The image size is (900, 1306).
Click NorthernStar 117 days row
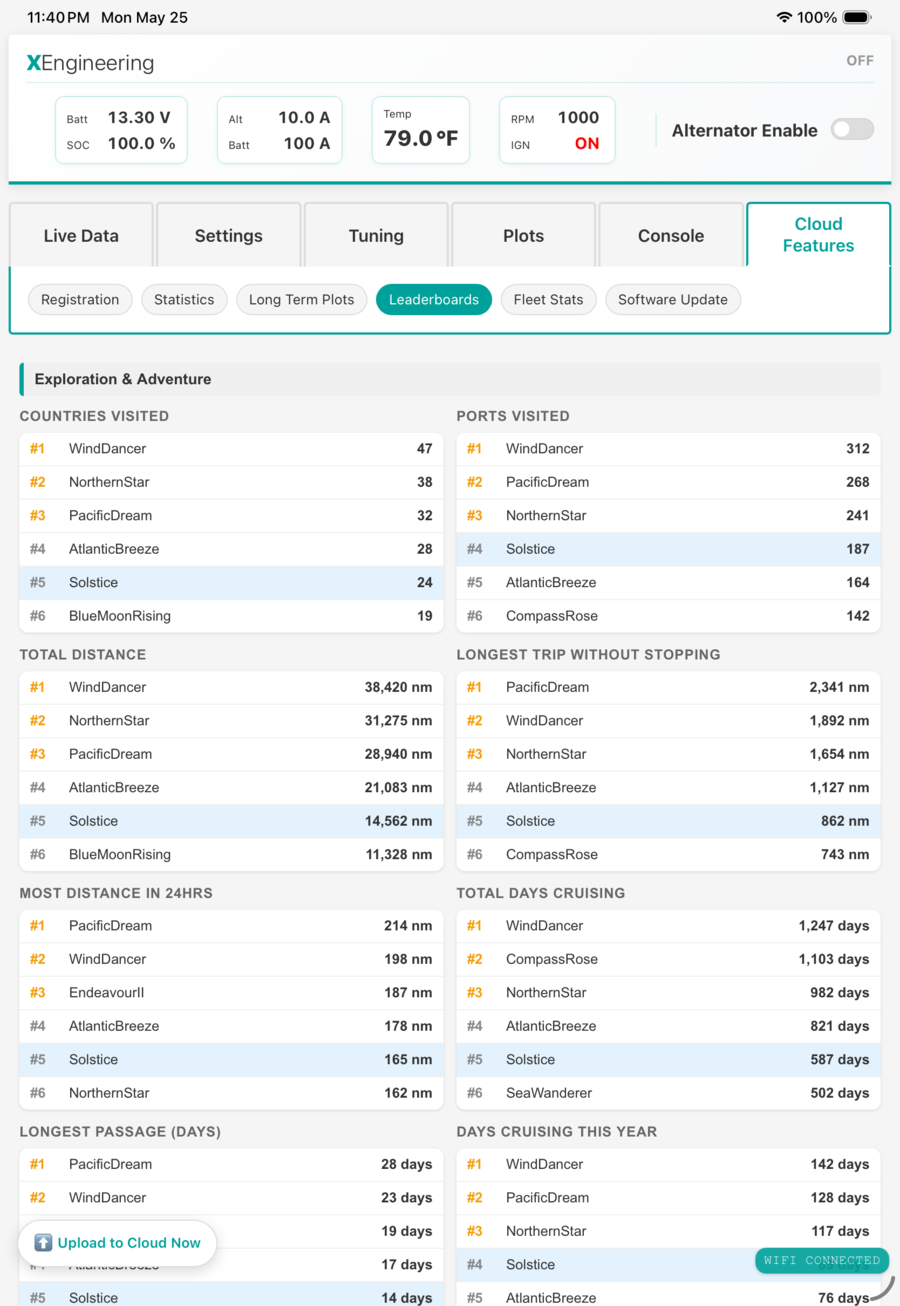coord(669,1231)
